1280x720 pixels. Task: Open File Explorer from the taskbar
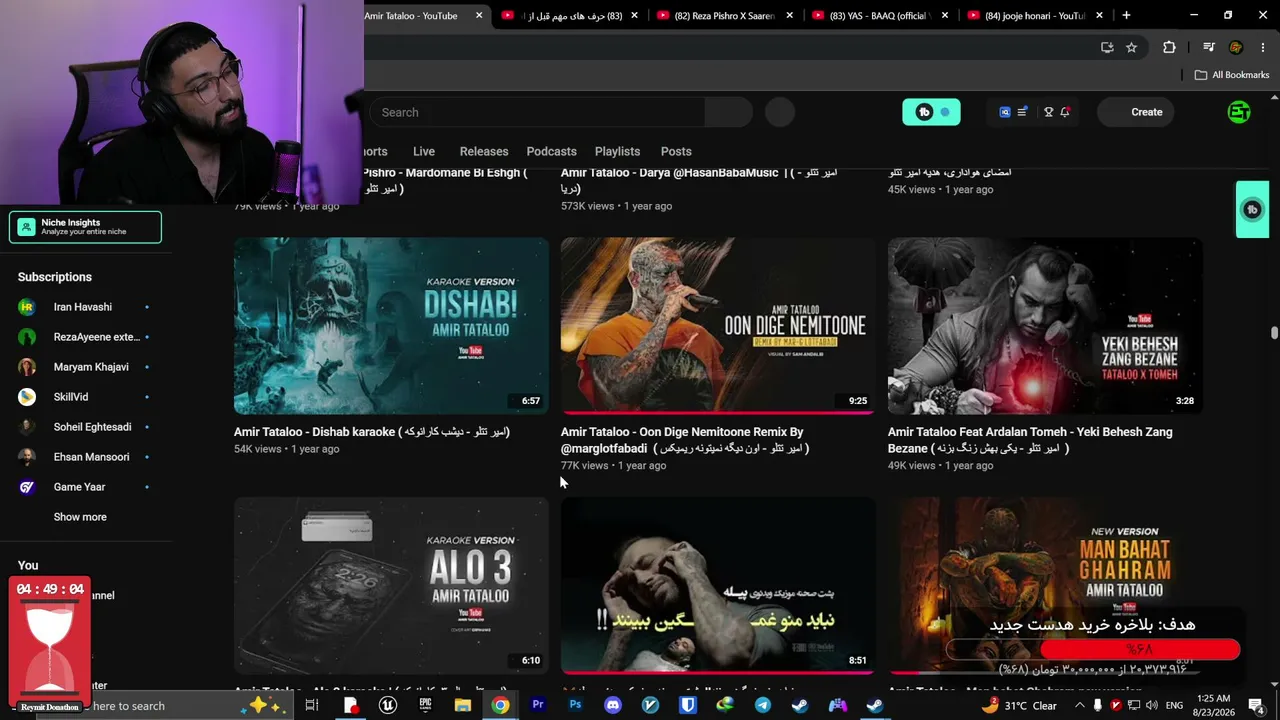click(x=463, y=705)
